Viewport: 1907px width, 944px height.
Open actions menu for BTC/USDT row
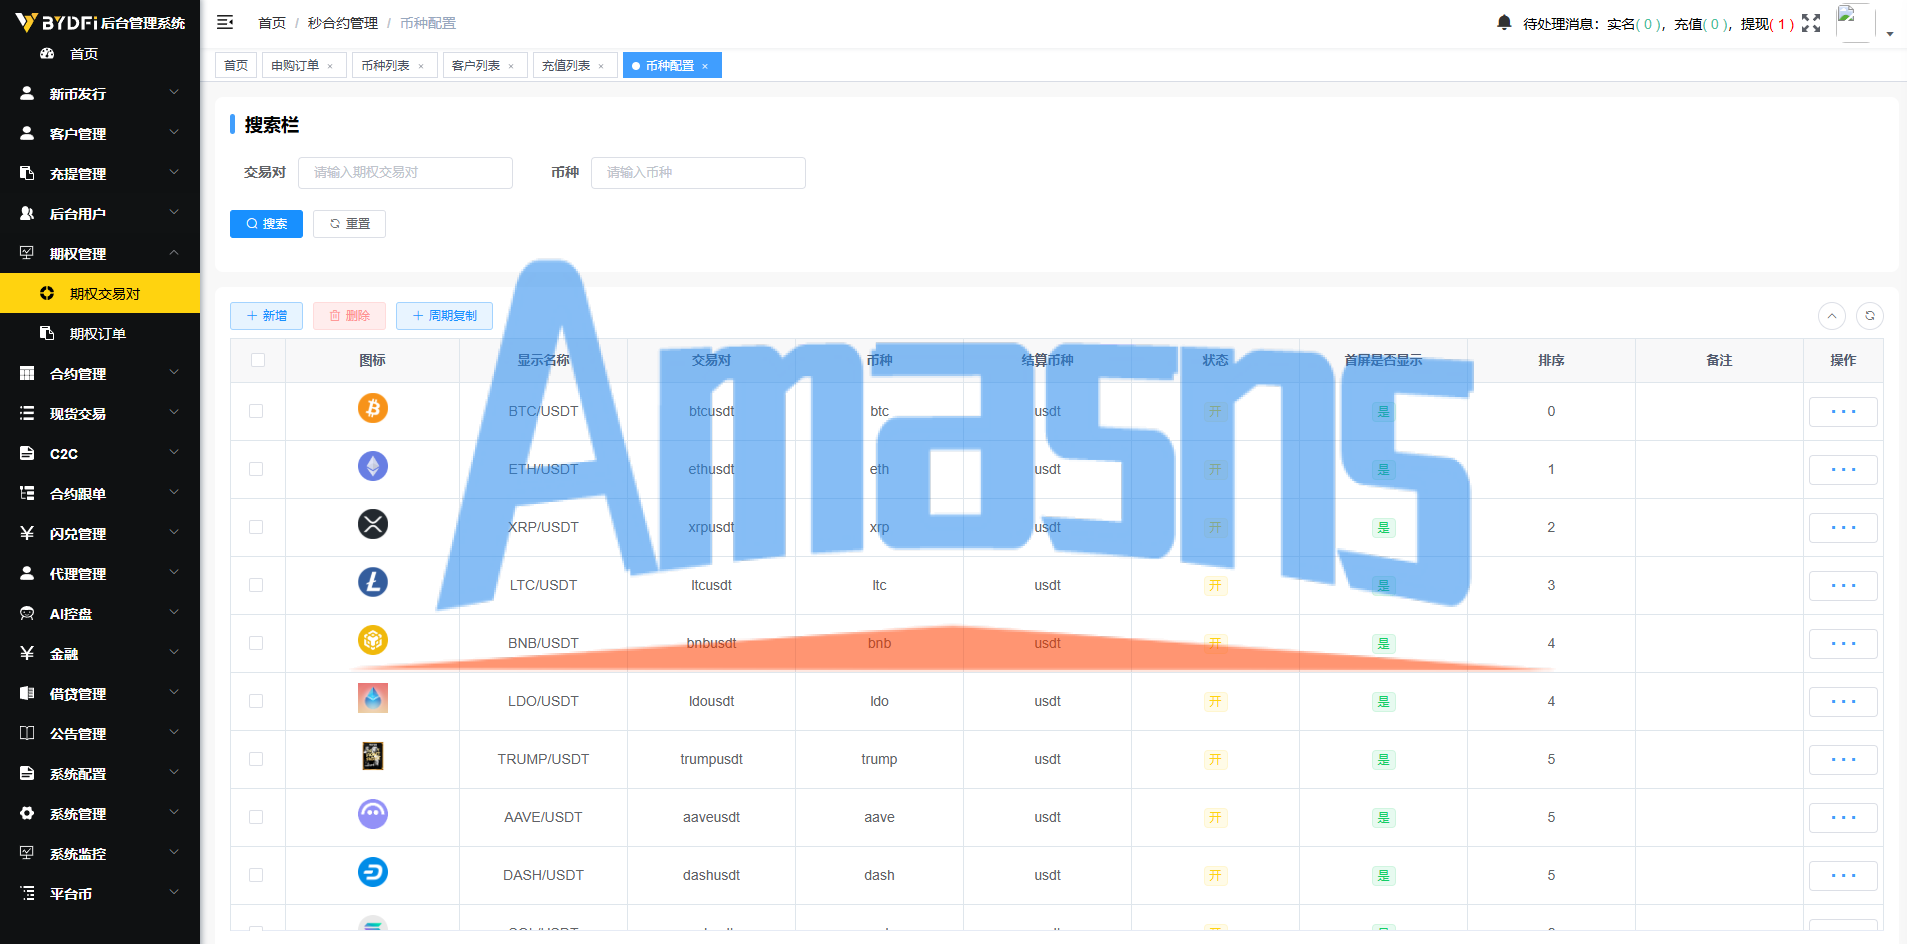[x=1843, y=412]
